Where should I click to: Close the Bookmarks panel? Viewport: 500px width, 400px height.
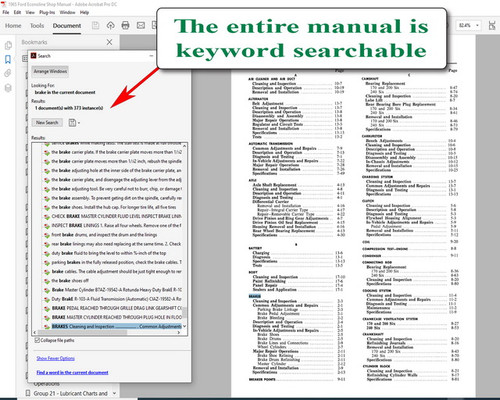point(109,42)
